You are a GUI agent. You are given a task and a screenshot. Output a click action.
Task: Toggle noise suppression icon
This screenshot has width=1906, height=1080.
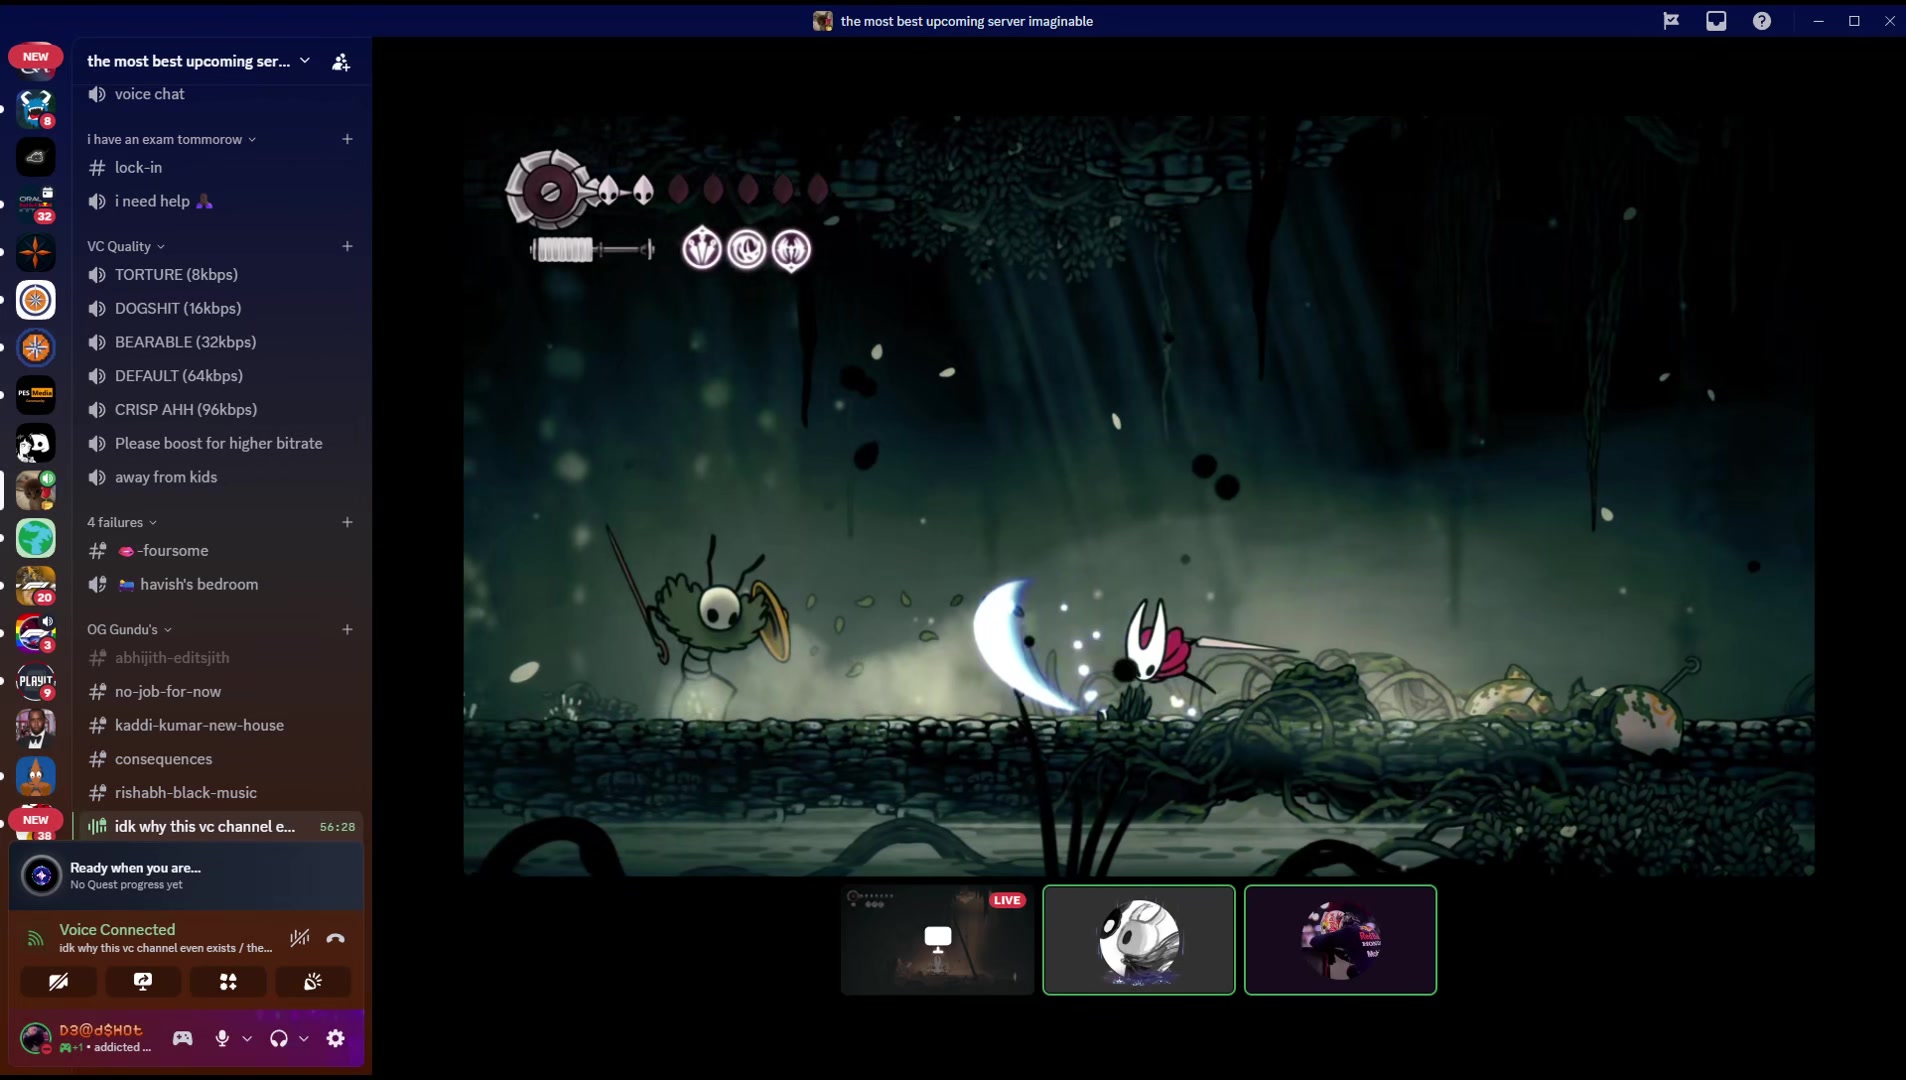point(299,938)
